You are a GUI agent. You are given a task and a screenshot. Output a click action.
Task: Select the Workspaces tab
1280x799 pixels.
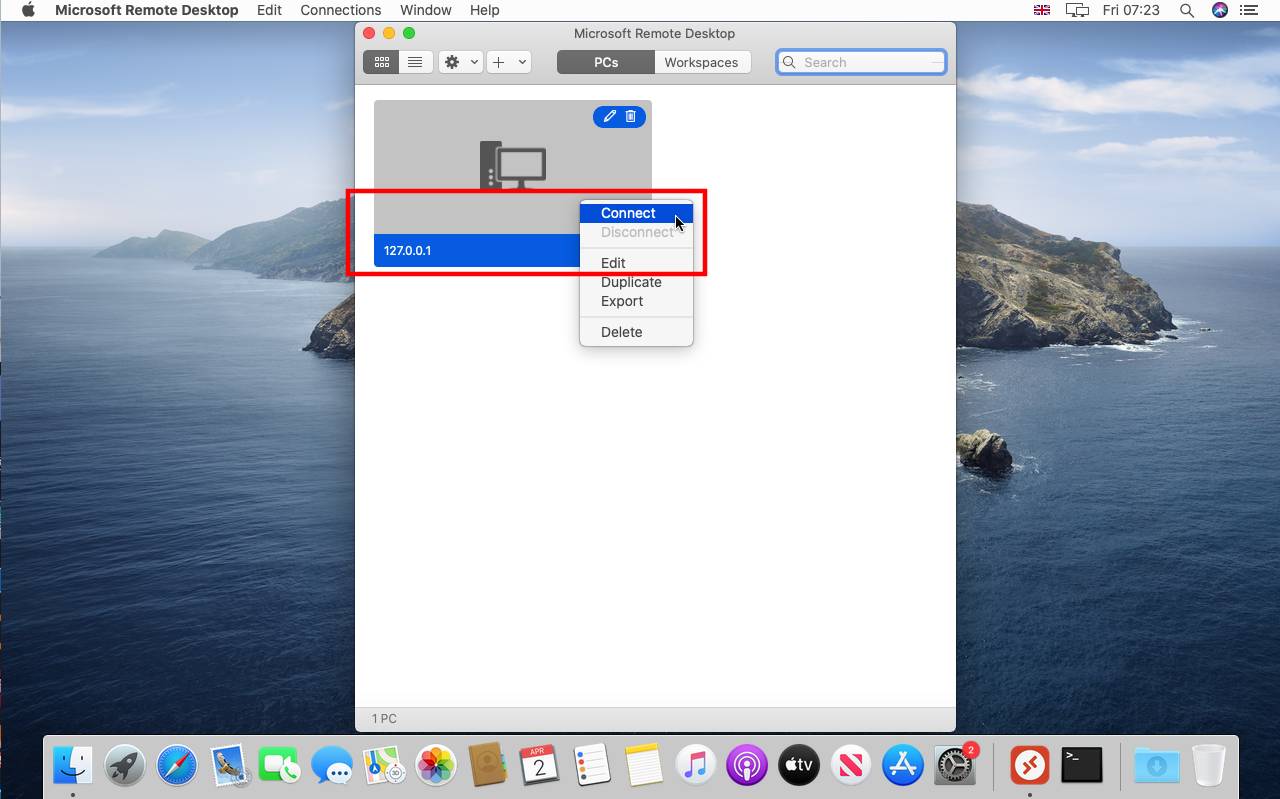(x=701, y=62)
